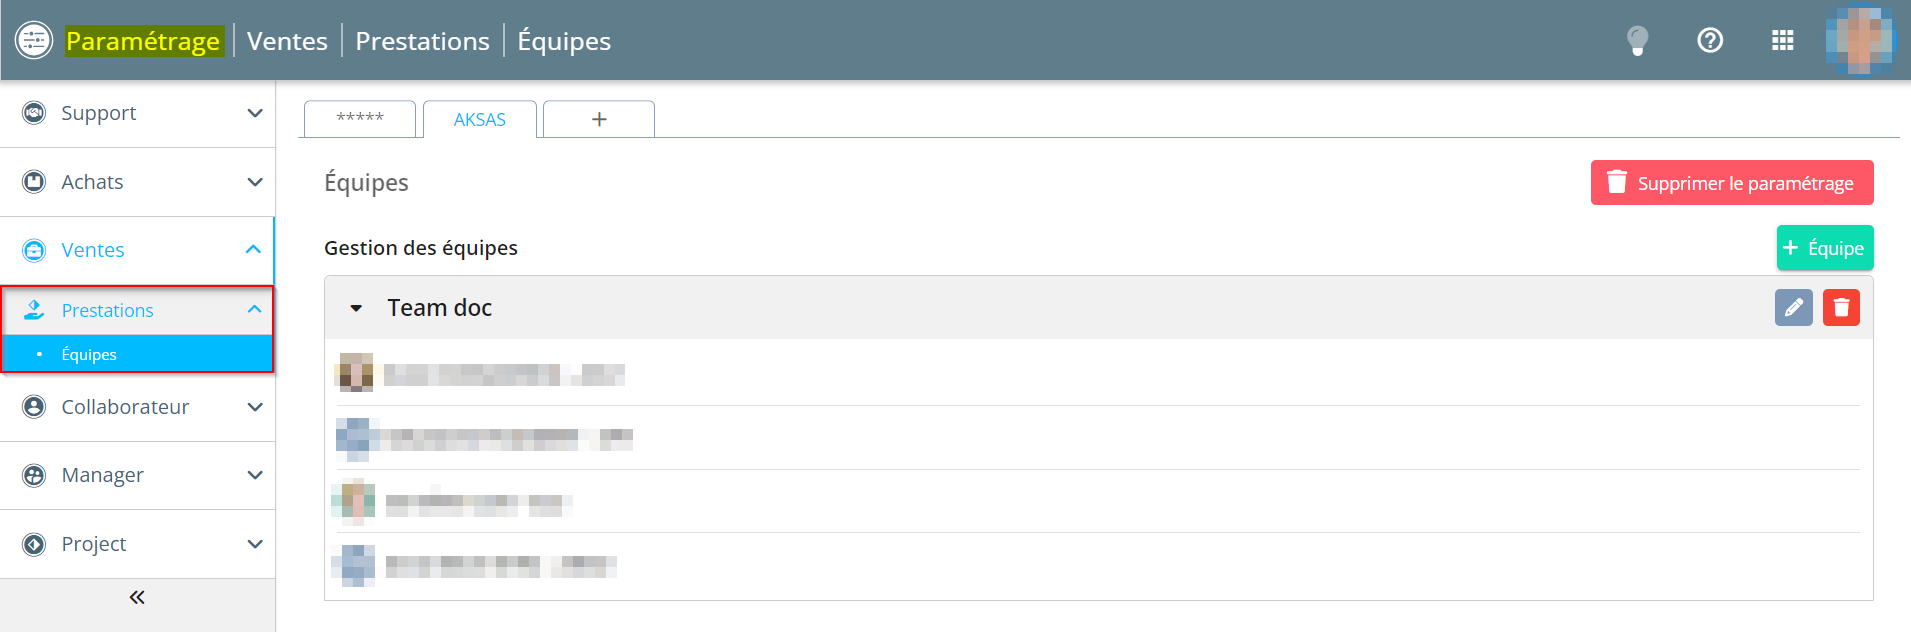Click the lightbulb tips icon
The image size is (1911, 632).
(1637, 41)
